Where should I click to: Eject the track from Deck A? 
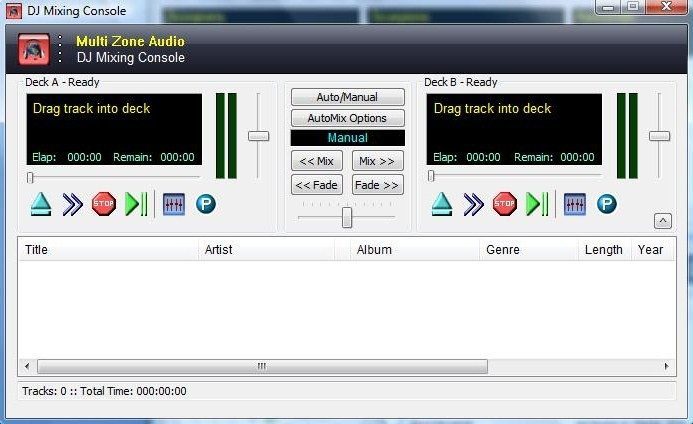(x=41, y=204)
